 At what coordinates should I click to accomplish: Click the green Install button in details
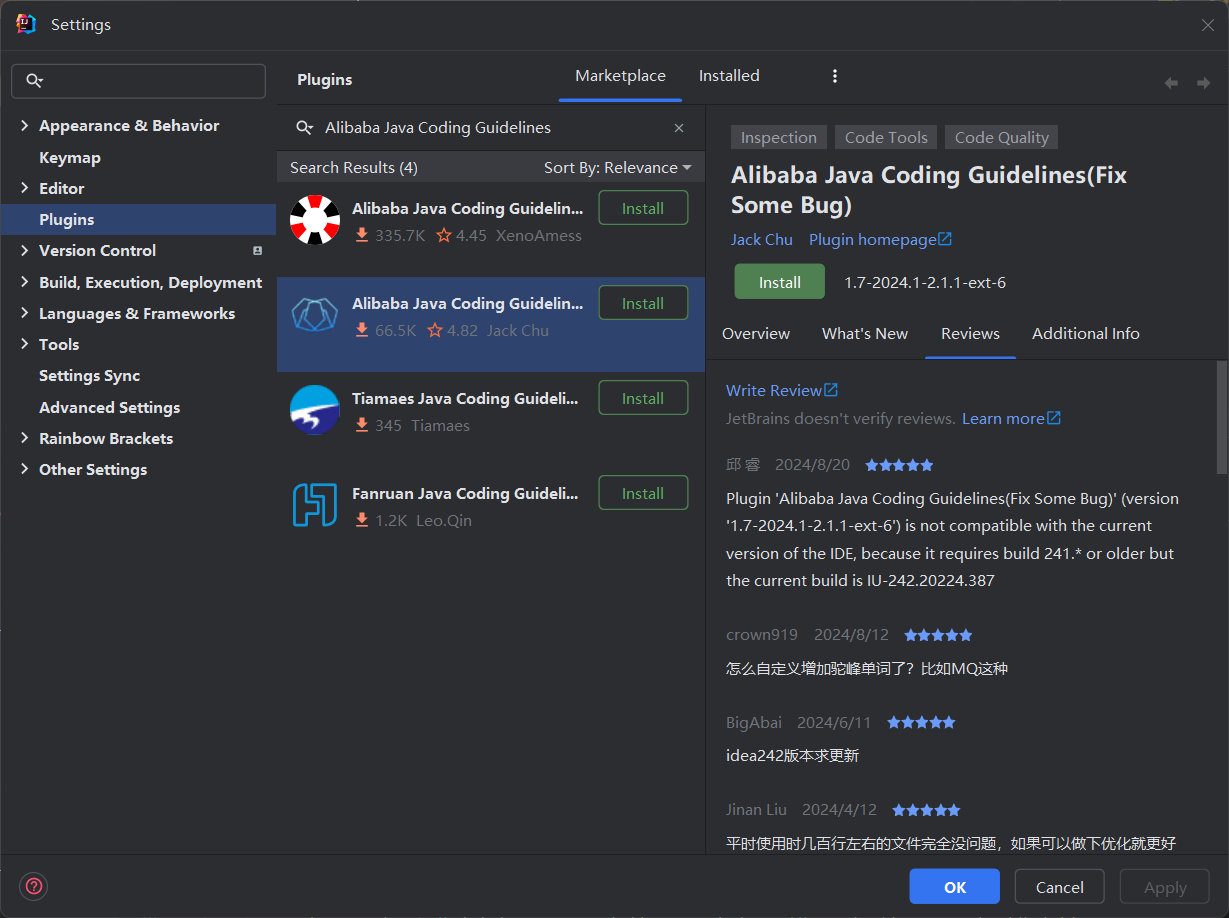779,282
